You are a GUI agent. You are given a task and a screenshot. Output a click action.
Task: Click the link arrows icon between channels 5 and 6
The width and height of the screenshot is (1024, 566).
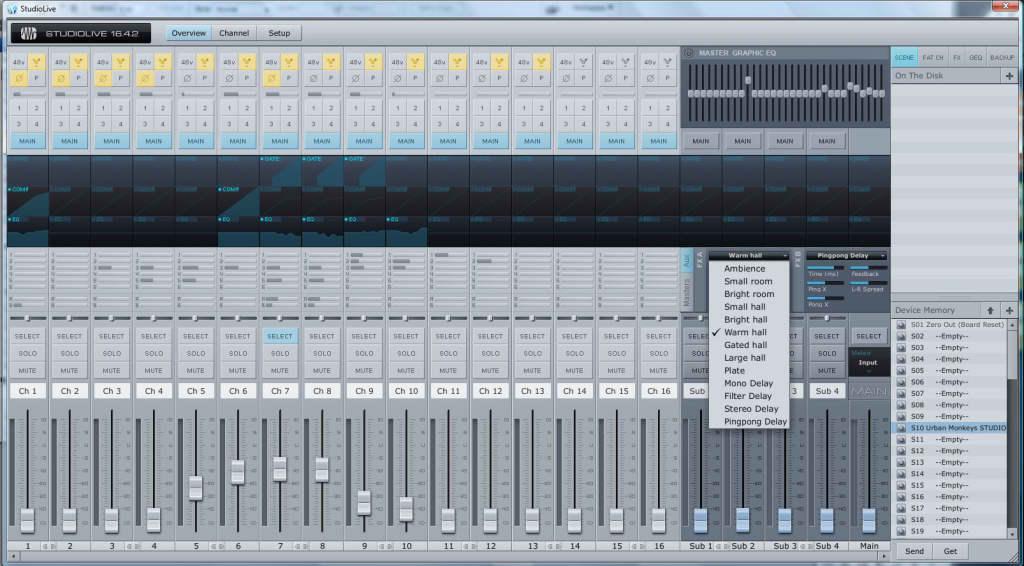pyautogui.click(x=216, y=546)
